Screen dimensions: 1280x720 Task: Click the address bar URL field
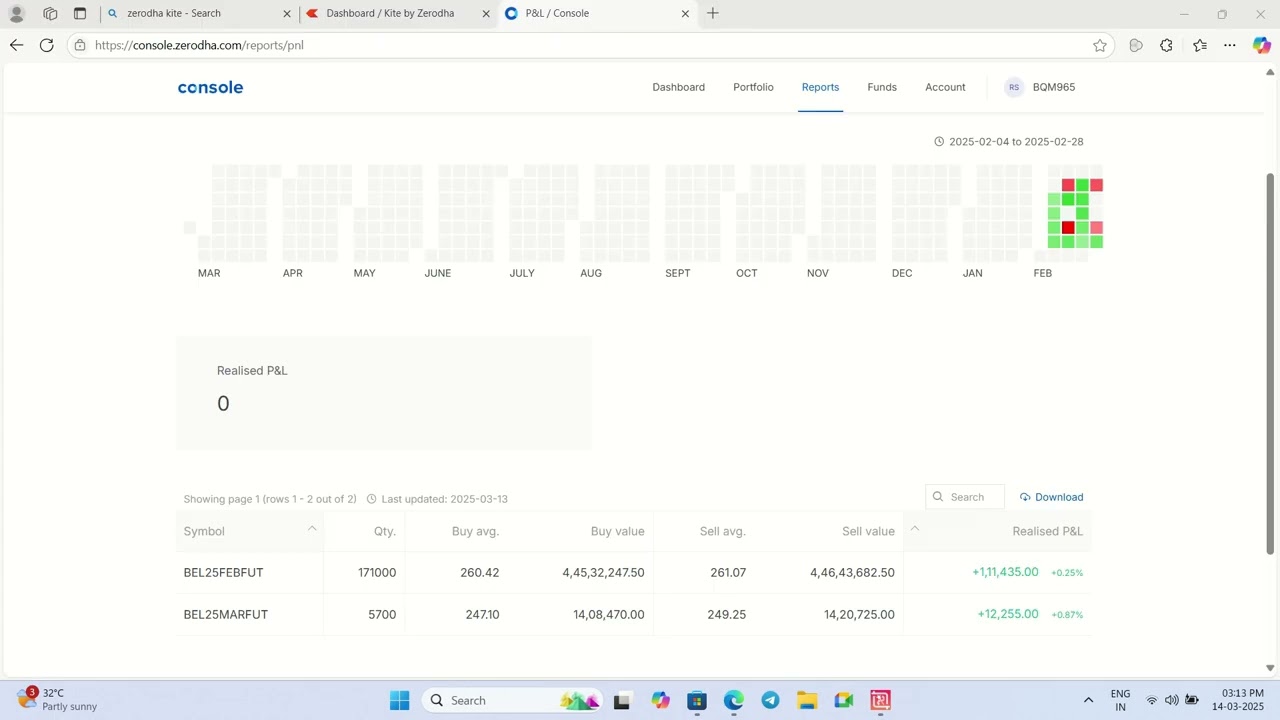(590, 45)
